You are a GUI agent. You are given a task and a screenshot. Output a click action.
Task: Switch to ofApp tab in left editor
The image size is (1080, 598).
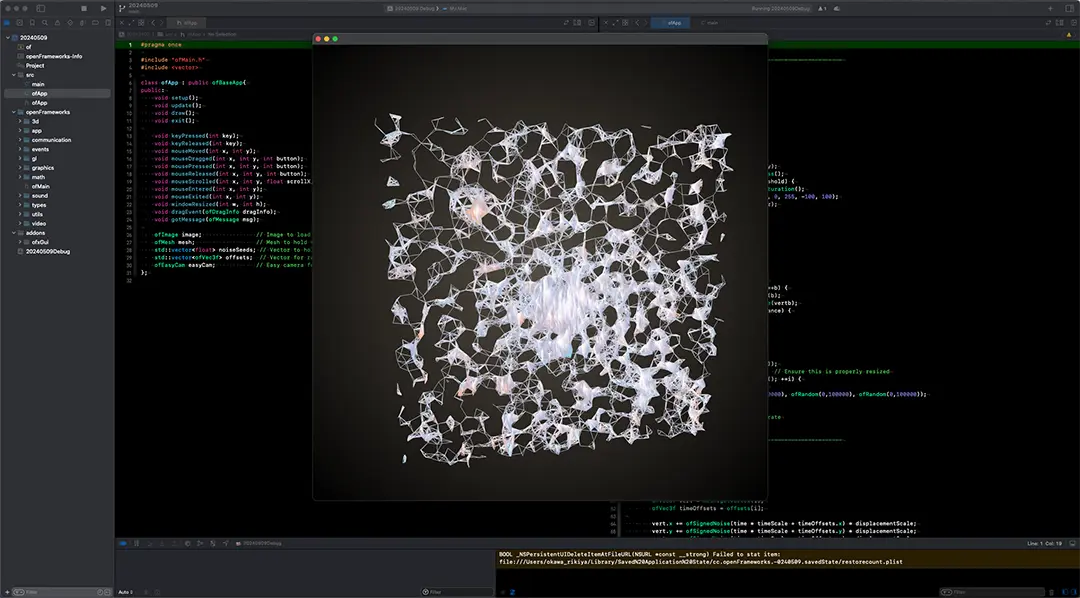point(186,23)
